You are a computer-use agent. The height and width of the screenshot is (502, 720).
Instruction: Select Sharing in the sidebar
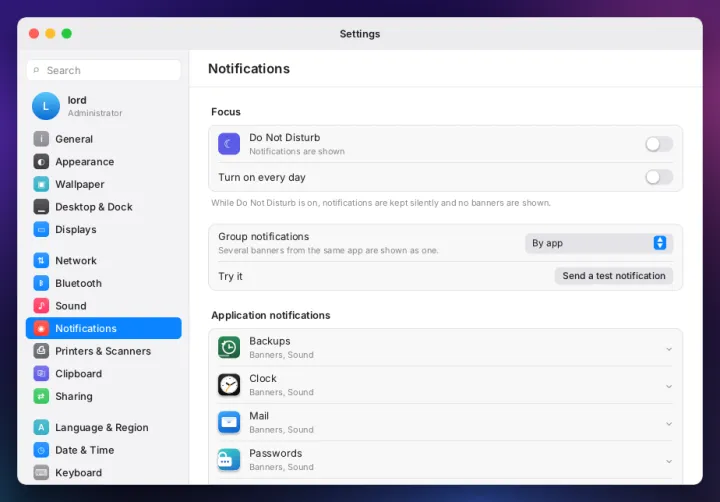click(104, 396)
